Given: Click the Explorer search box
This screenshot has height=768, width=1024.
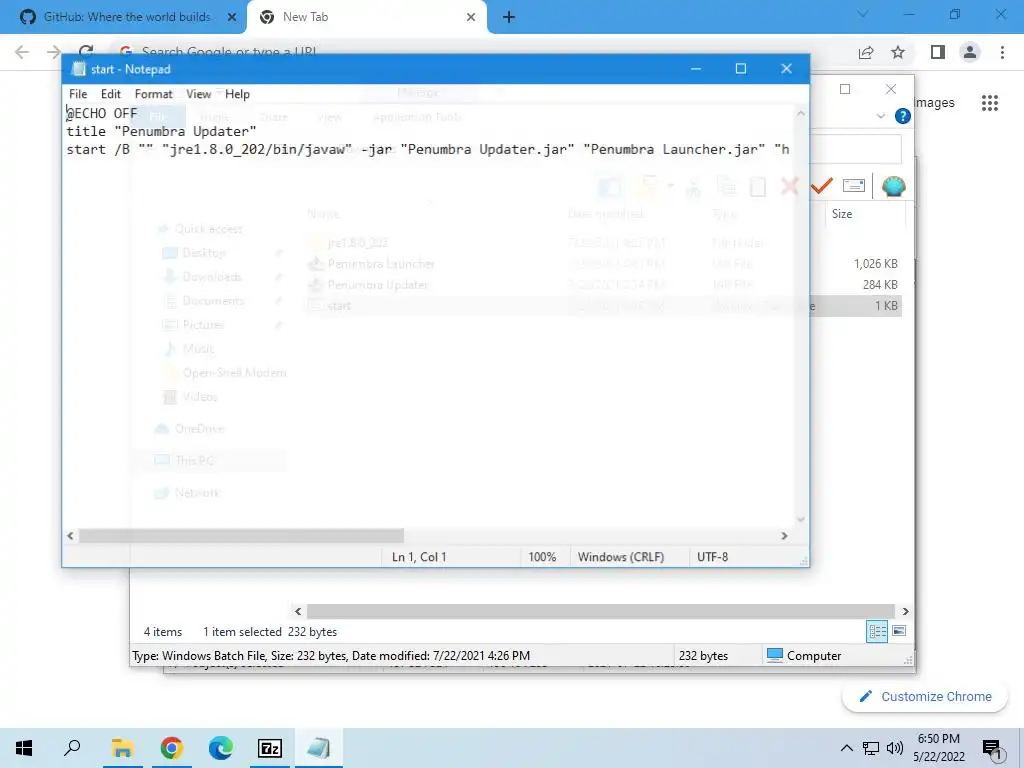Looking at the screenshot, I should click(856, 149).
